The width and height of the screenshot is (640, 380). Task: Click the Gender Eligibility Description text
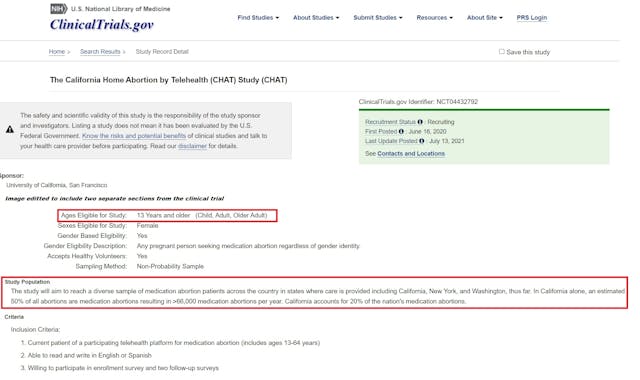click(x=248, y=246)
